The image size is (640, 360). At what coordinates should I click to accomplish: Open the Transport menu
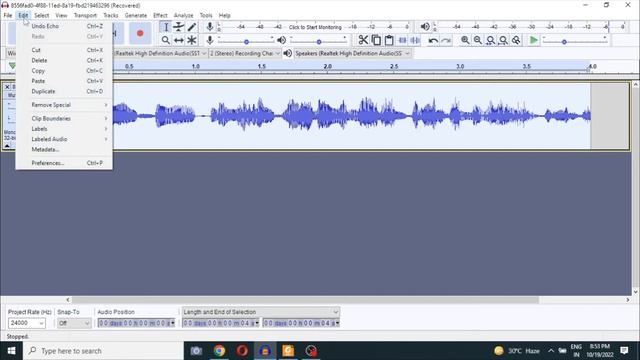point(85,15)
